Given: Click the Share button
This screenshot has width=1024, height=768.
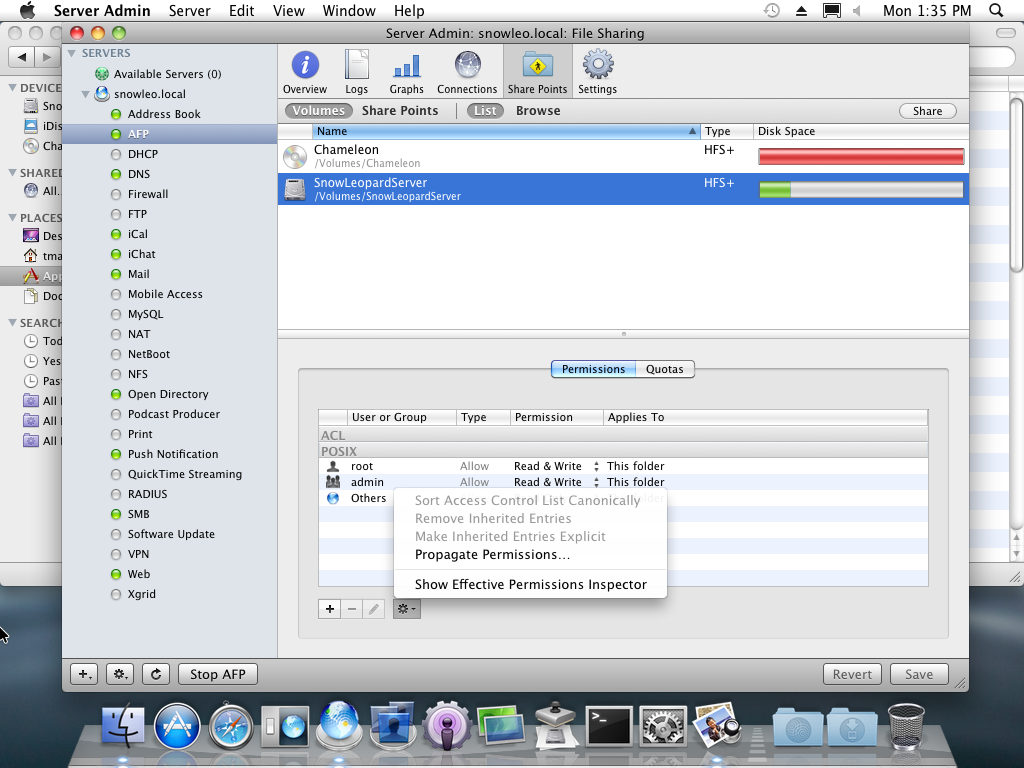Looking at the screenshot, I should [x=927, y=111].
